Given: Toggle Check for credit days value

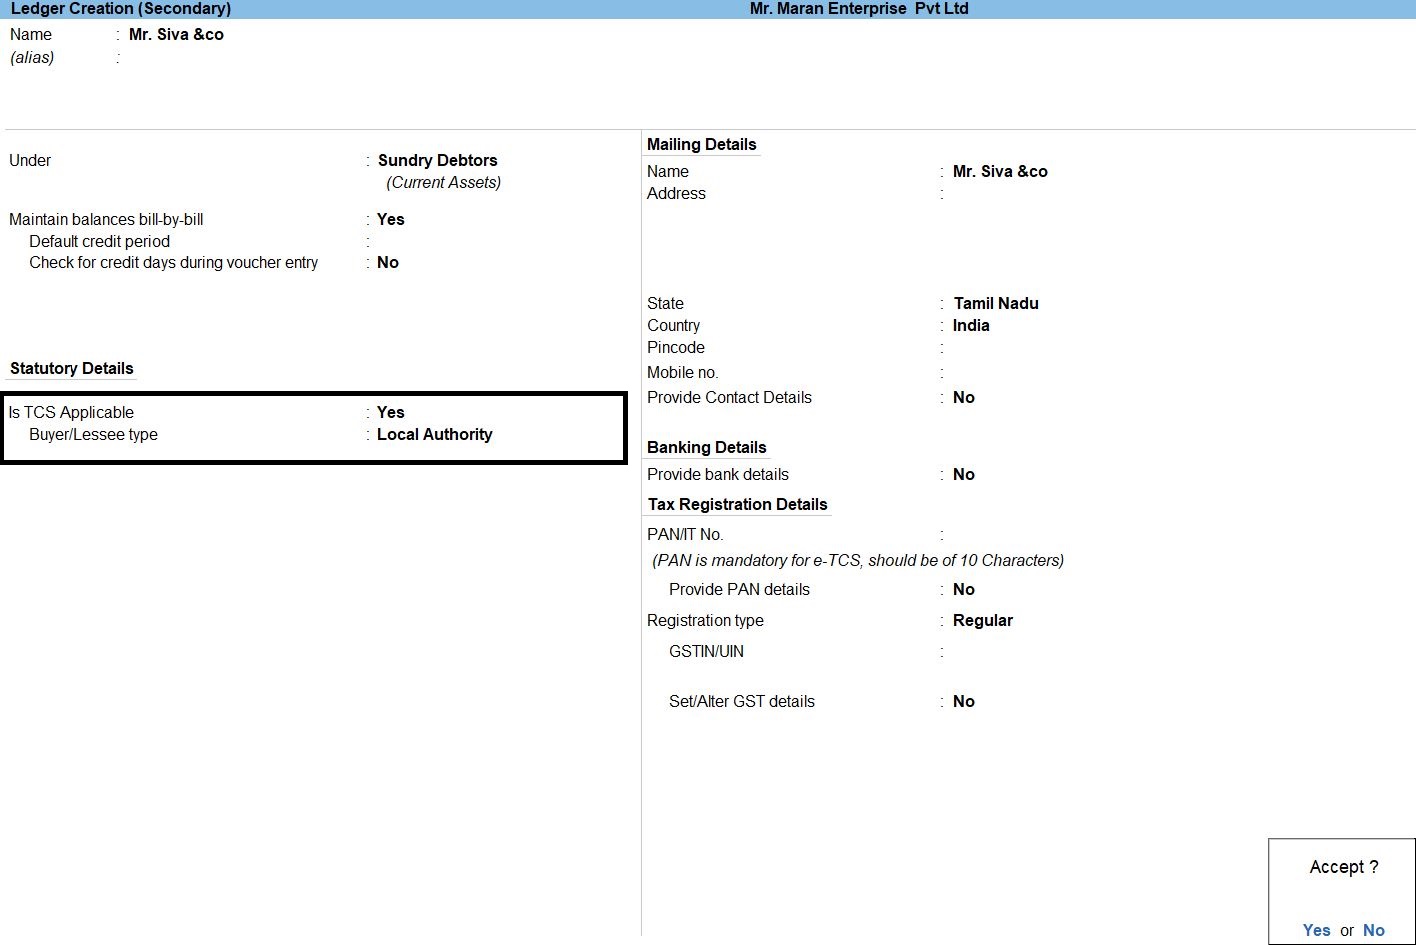Looking at the screenshot, I should [388, 262].
